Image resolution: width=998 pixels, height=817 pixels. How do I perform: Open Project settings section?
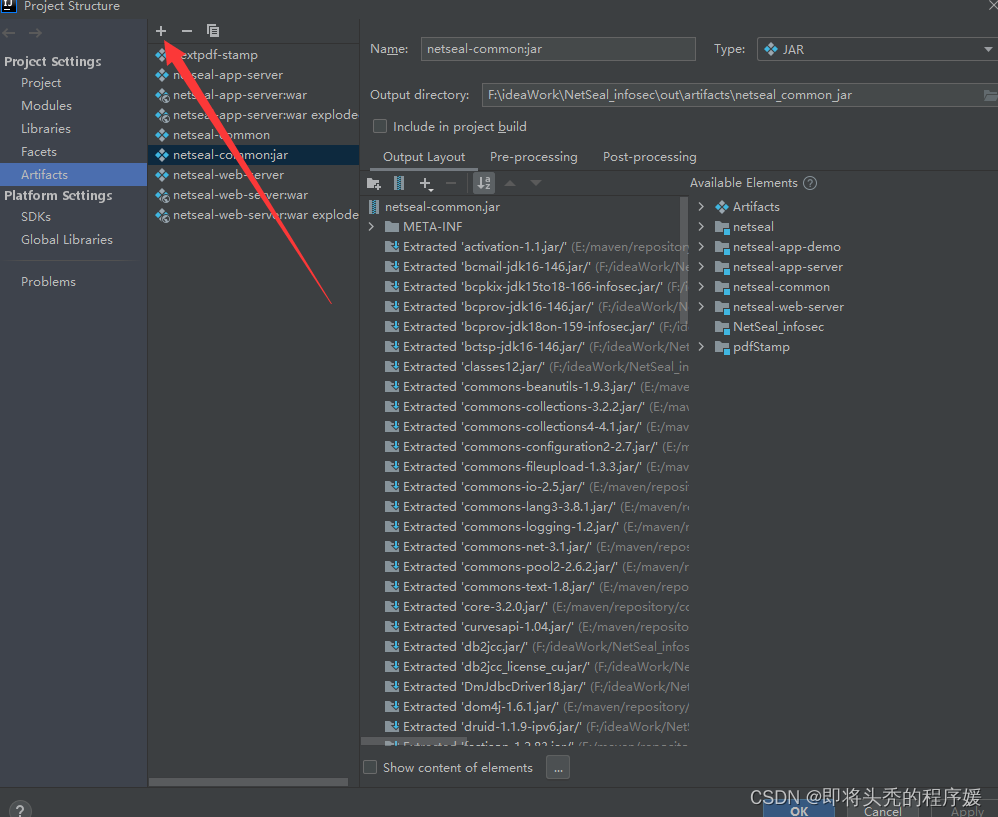(41, 83)
